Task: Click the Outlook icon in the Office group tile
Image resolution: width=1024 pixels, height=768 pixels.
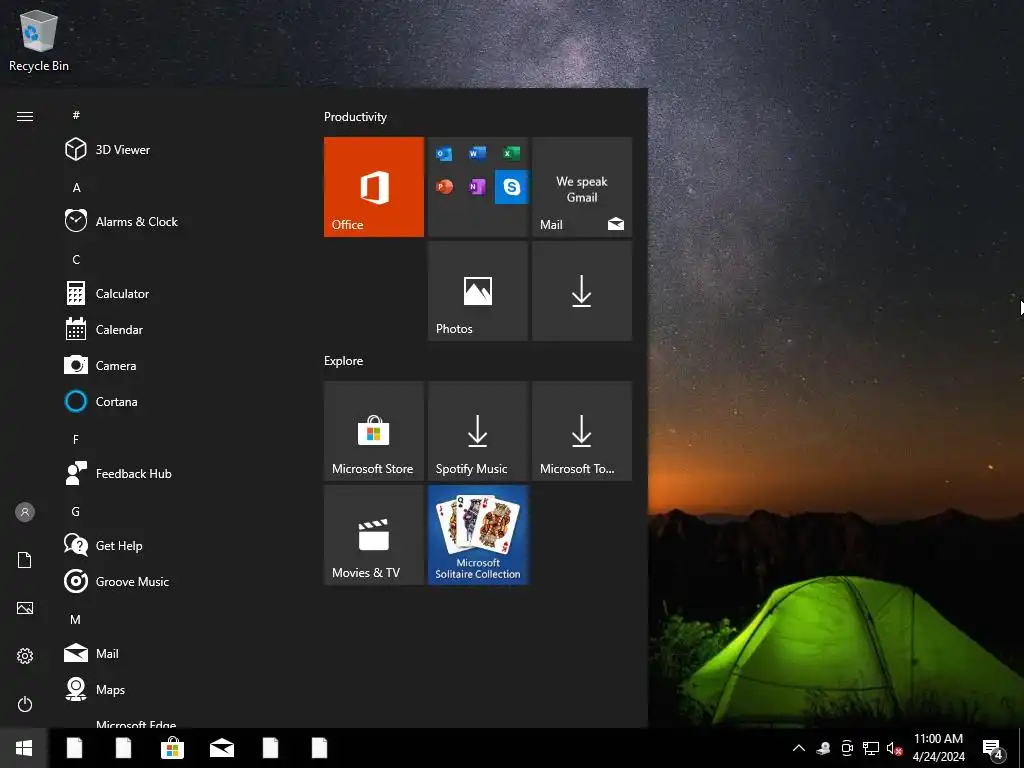Action: pos(444,153)
